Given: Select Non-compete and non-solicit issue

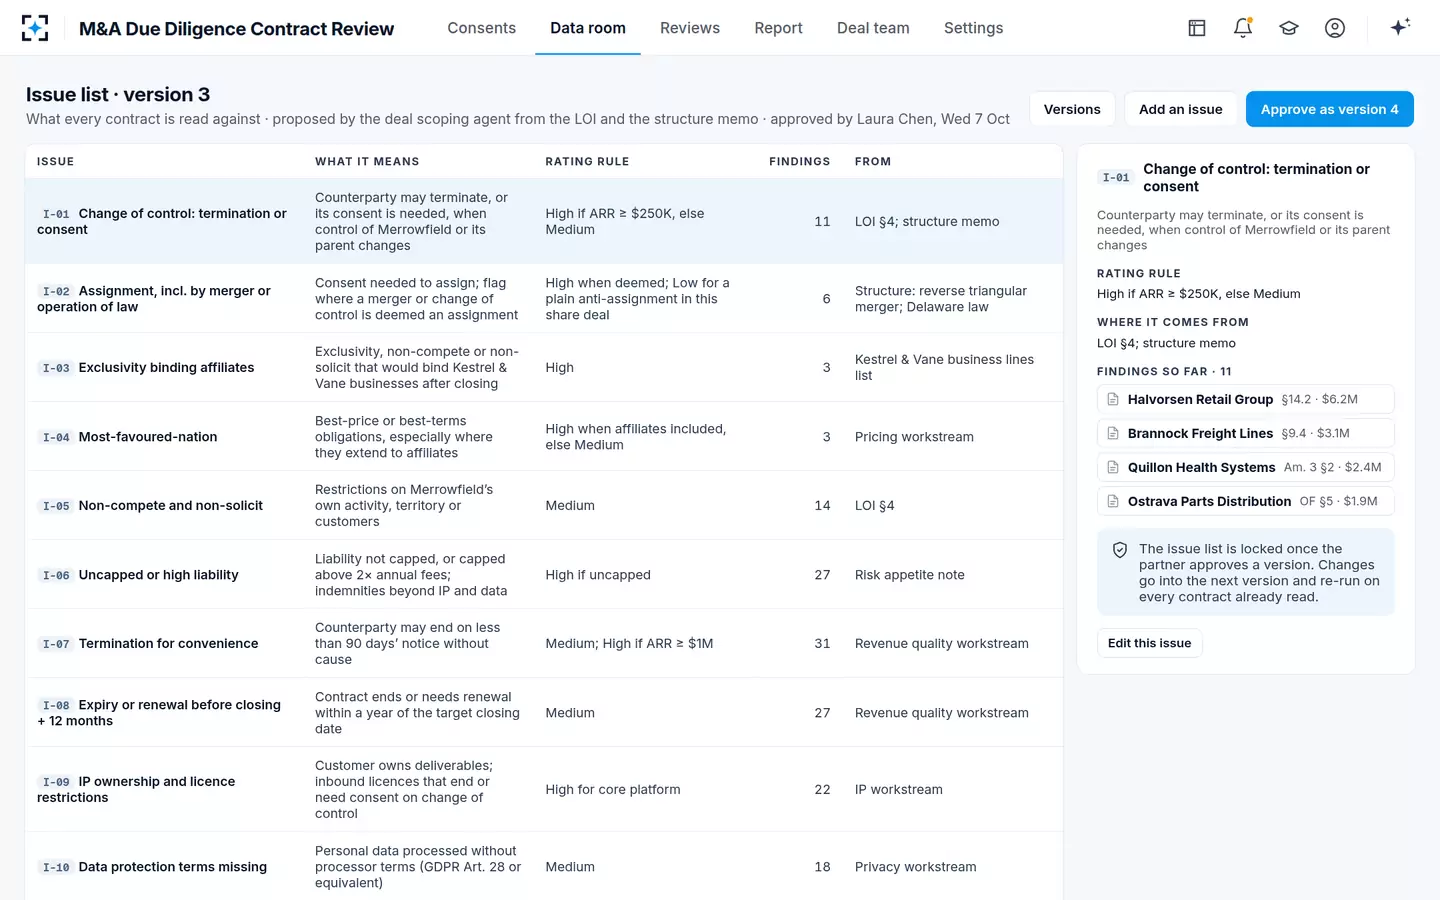Looking at the screenshot, I should [544, 505].
